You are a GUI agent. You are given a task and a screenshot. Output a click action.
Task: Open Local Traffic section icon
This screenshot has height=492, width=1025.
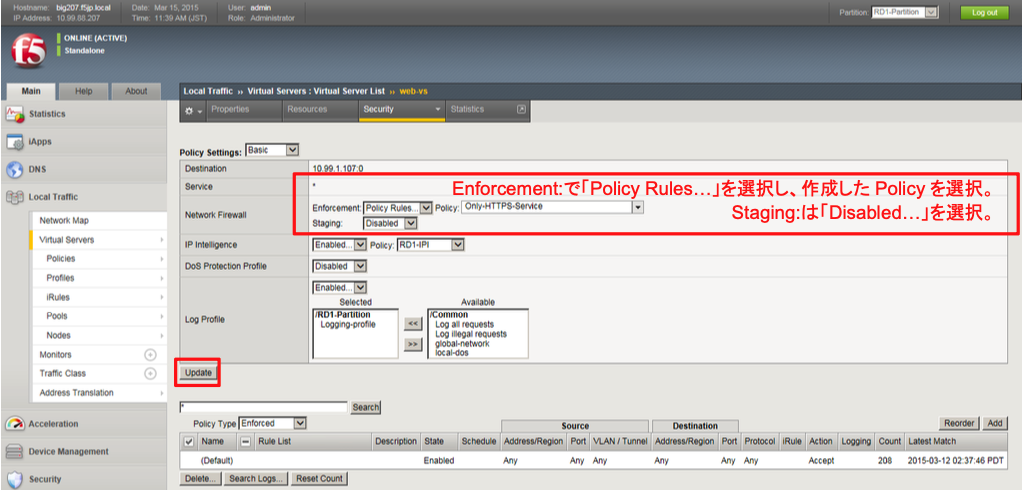pos(15,197)
